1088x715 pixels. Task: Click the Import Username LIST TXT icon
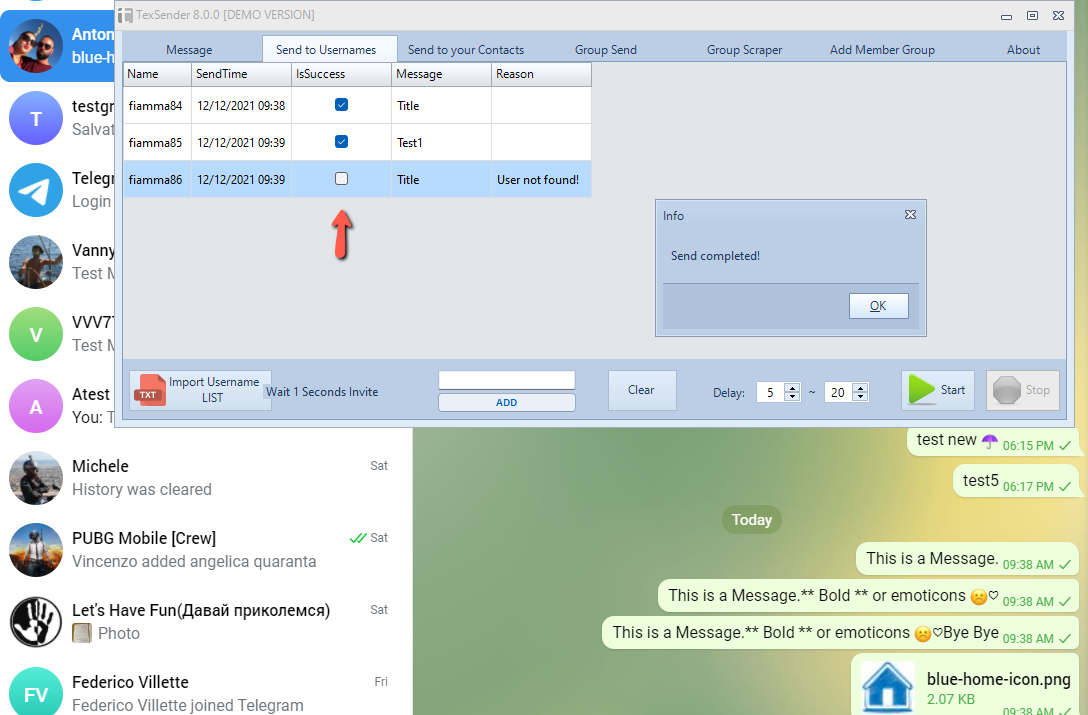point(151,390)
